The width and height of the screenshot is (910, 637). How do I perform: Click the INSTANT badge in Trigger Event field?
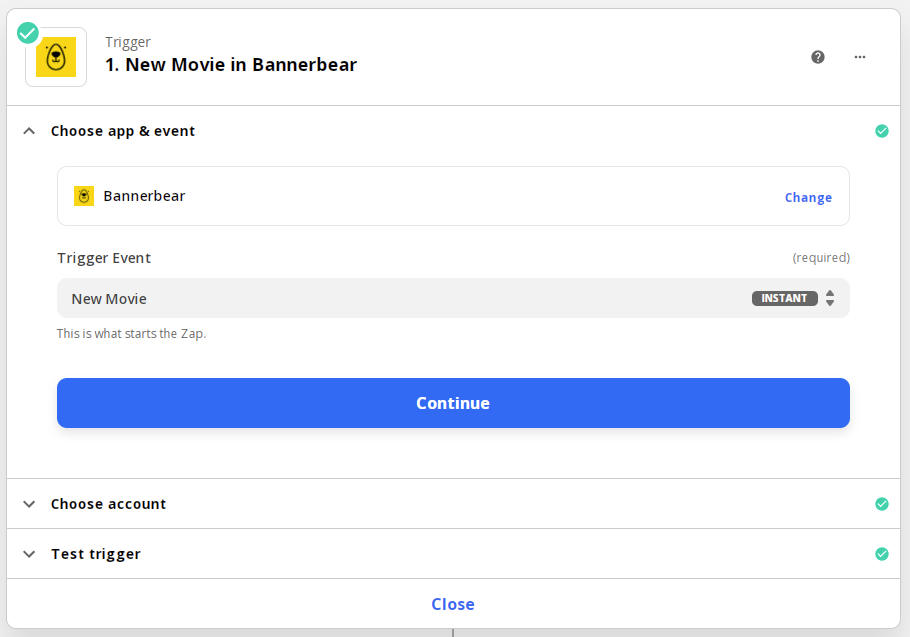[x=784, y=298]
